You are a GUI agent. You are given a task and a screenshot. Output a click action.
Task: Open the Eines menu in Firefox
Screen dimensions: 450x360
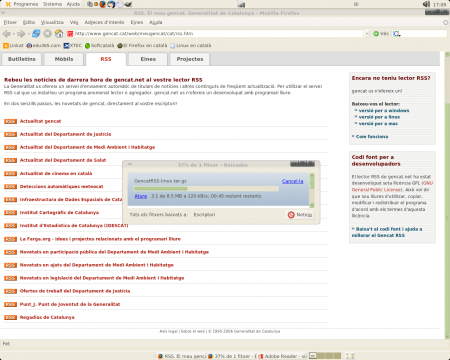[137, 22]
